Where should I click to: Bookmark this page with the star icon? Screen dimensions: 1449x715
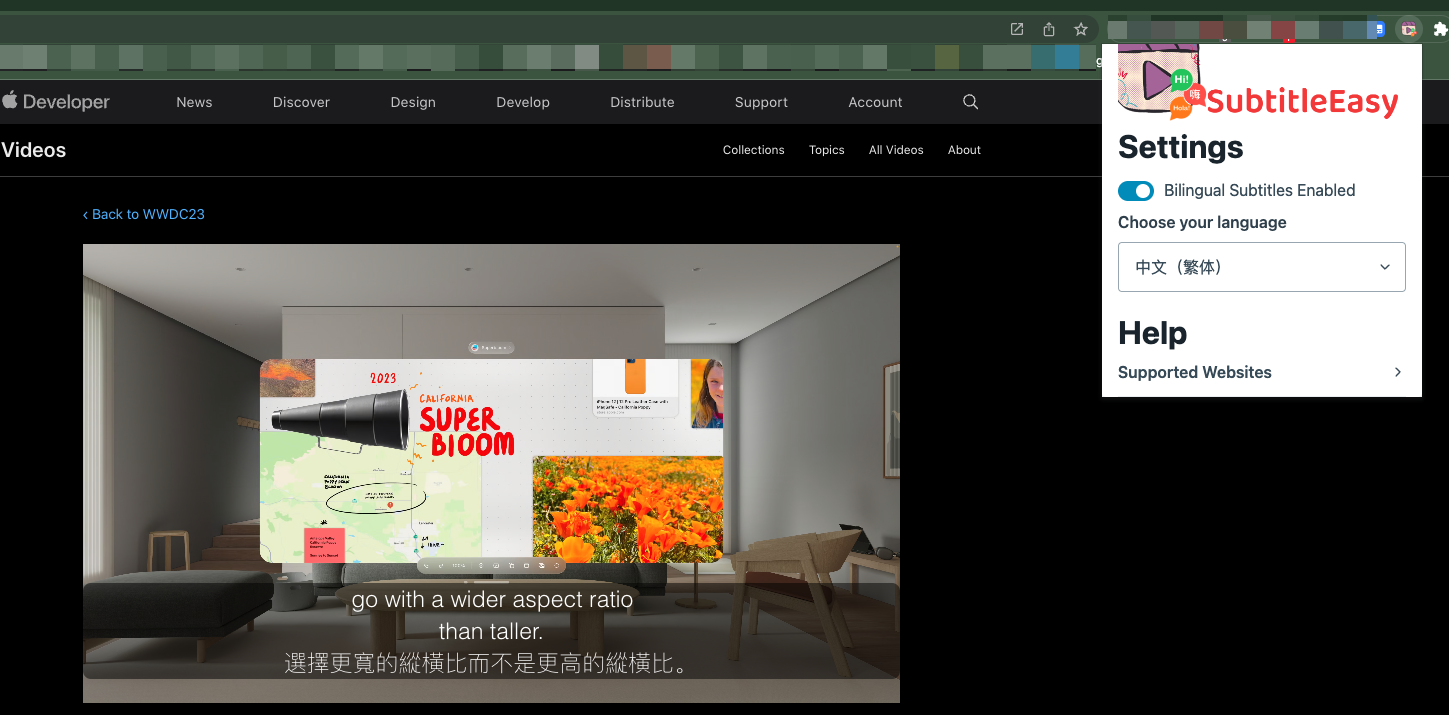(x=1081, y=29)
